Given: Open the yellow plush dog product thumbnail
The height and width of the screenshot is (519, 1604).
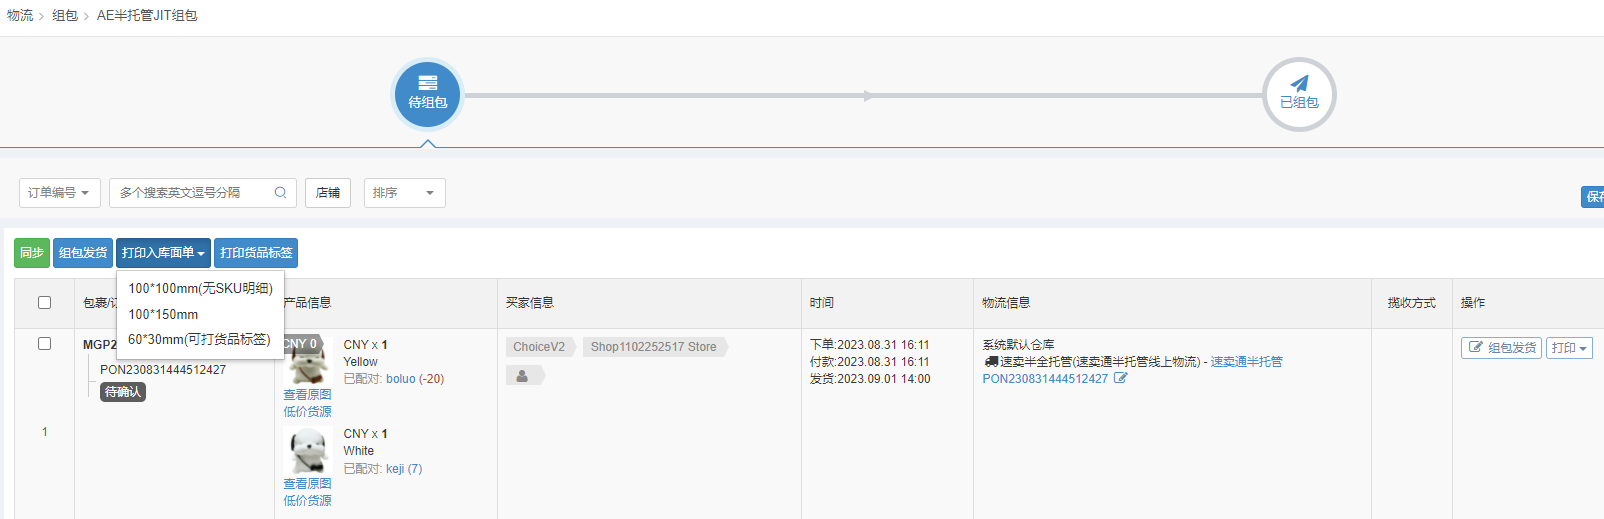Looking at the screenshot, I should [x=309, y=366].
